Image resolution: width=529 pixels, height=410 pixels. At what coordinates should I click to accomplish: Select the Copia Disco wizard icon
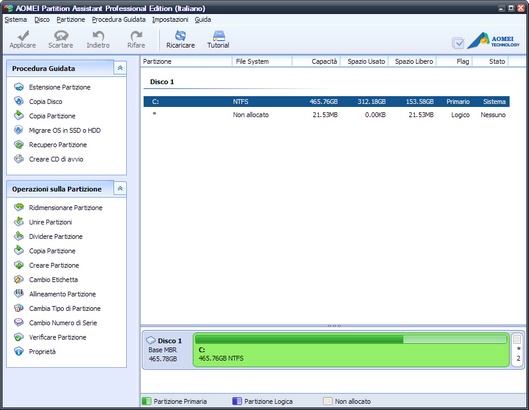pos(19,101)
